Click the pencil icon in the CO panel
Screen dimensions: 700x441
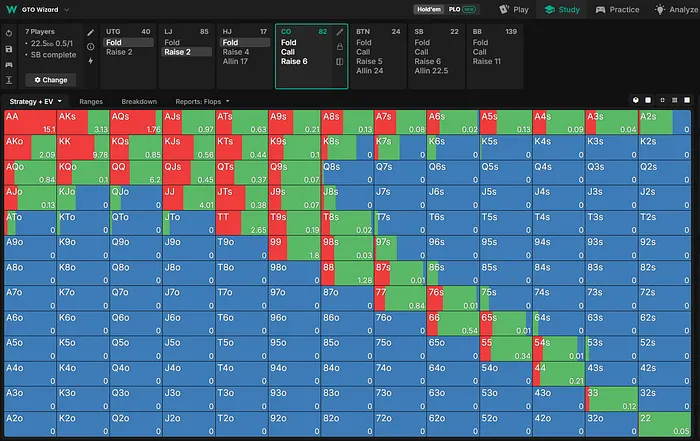coord(340,32)
